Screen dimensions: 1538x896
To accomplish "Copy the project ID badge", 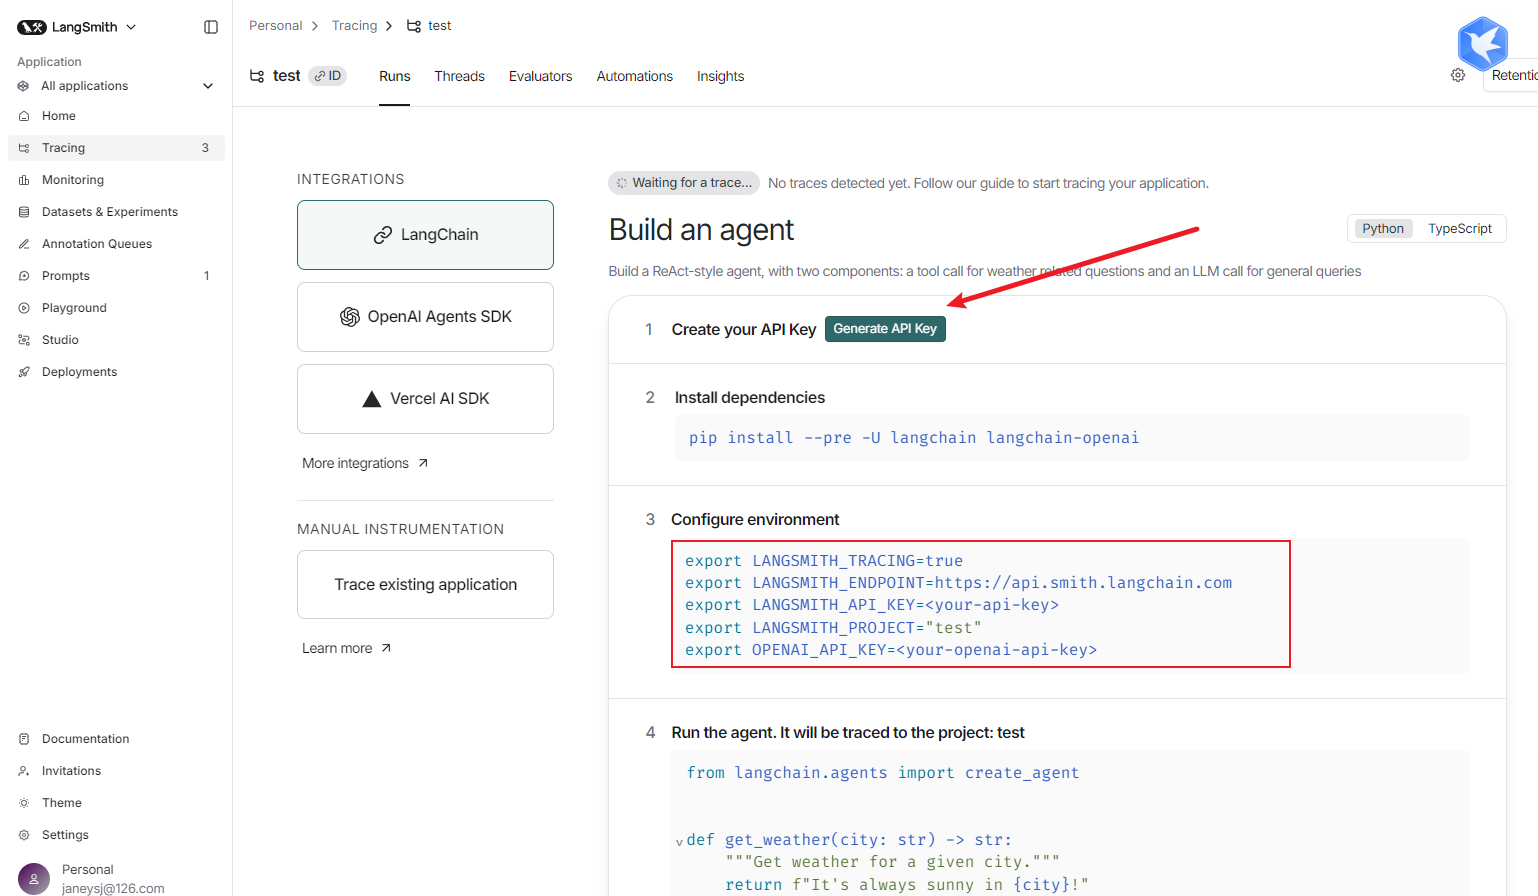I will [327, 76].
